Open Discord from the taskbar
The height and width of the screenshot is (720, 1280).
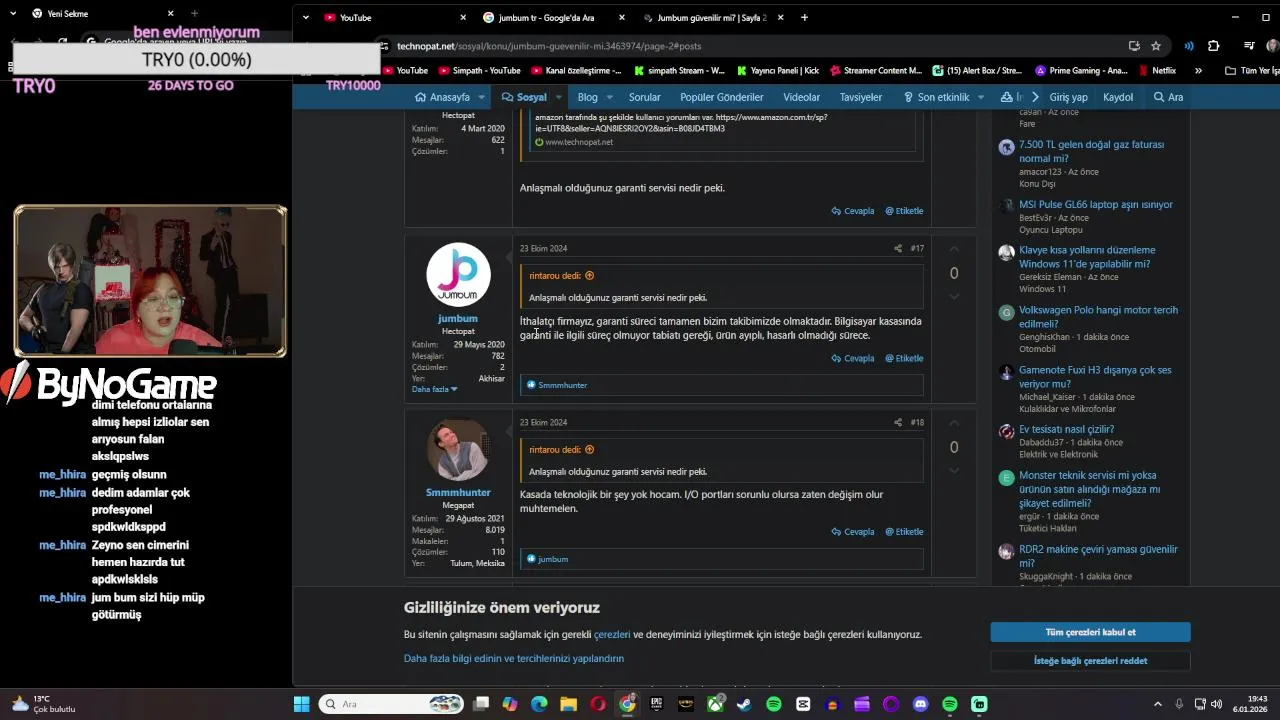coord(920,704)
